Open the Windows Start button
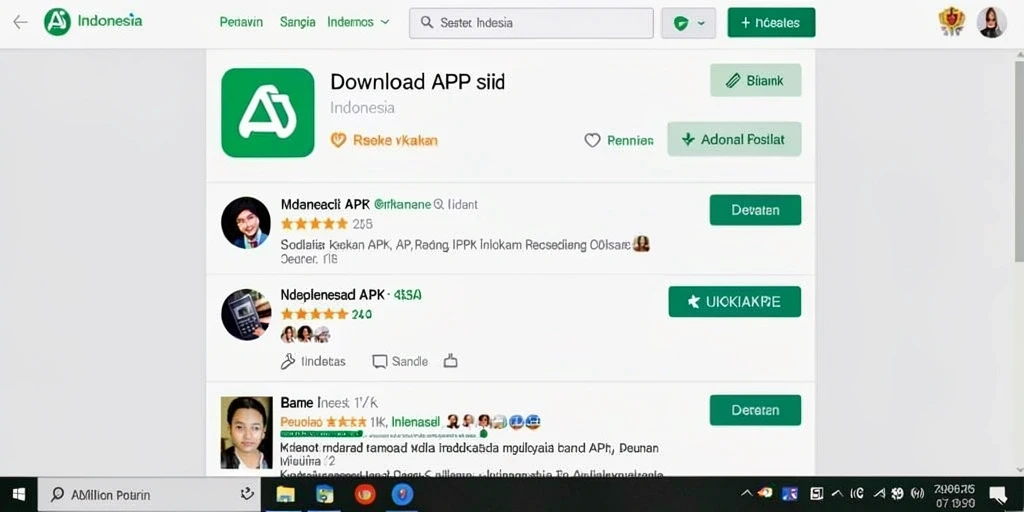 (18, 494)
